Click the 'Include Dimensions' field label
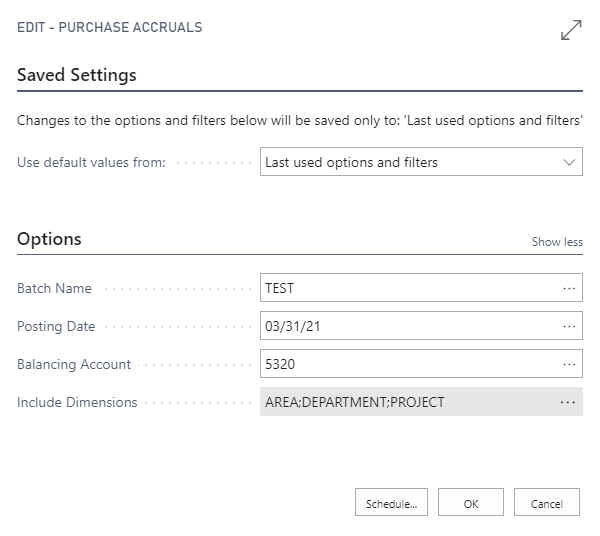The width and height of the screenshot is (600, 536). tap(77, 402)
